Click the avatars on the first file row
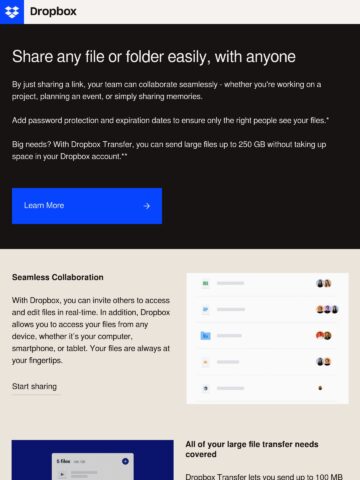360x480 pixels. click(323, 283)
